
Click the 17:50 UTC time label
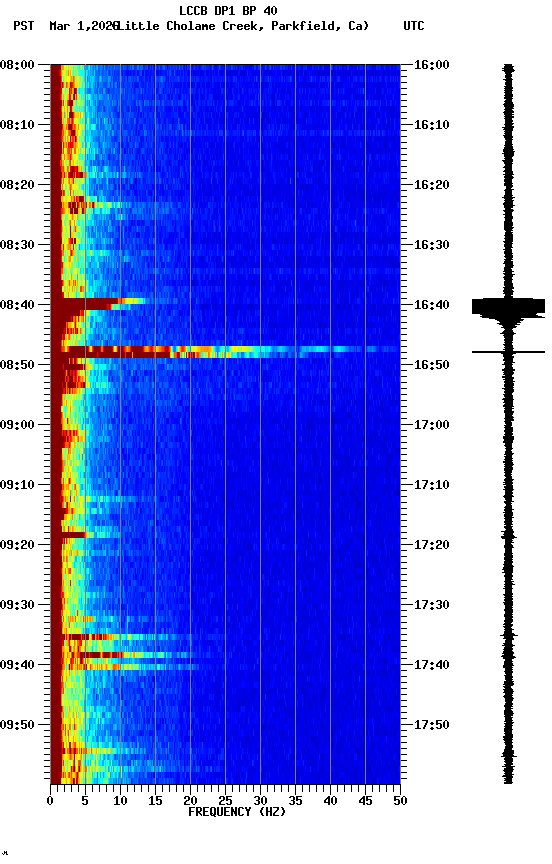[432, 725]
